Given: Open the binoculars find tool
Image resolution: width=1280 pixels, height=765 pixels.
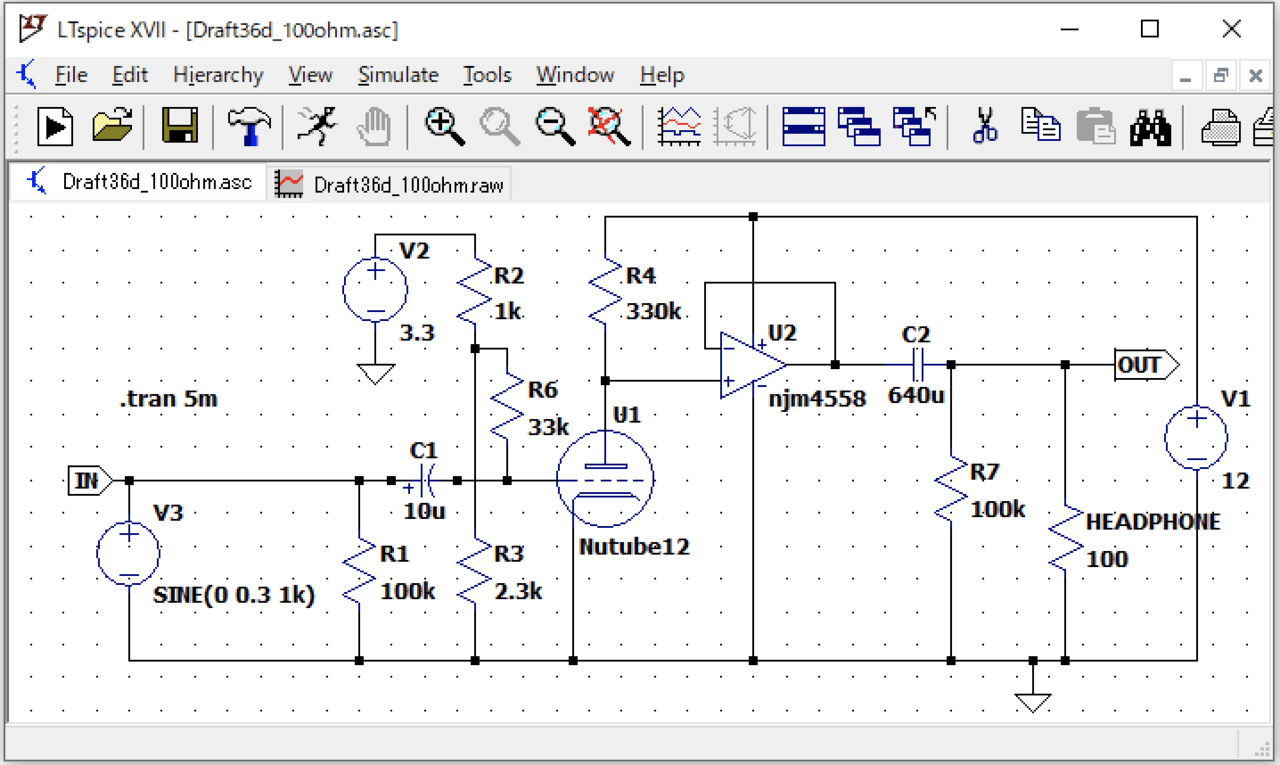Looking at the screenshot, I should coord(1150,126).
